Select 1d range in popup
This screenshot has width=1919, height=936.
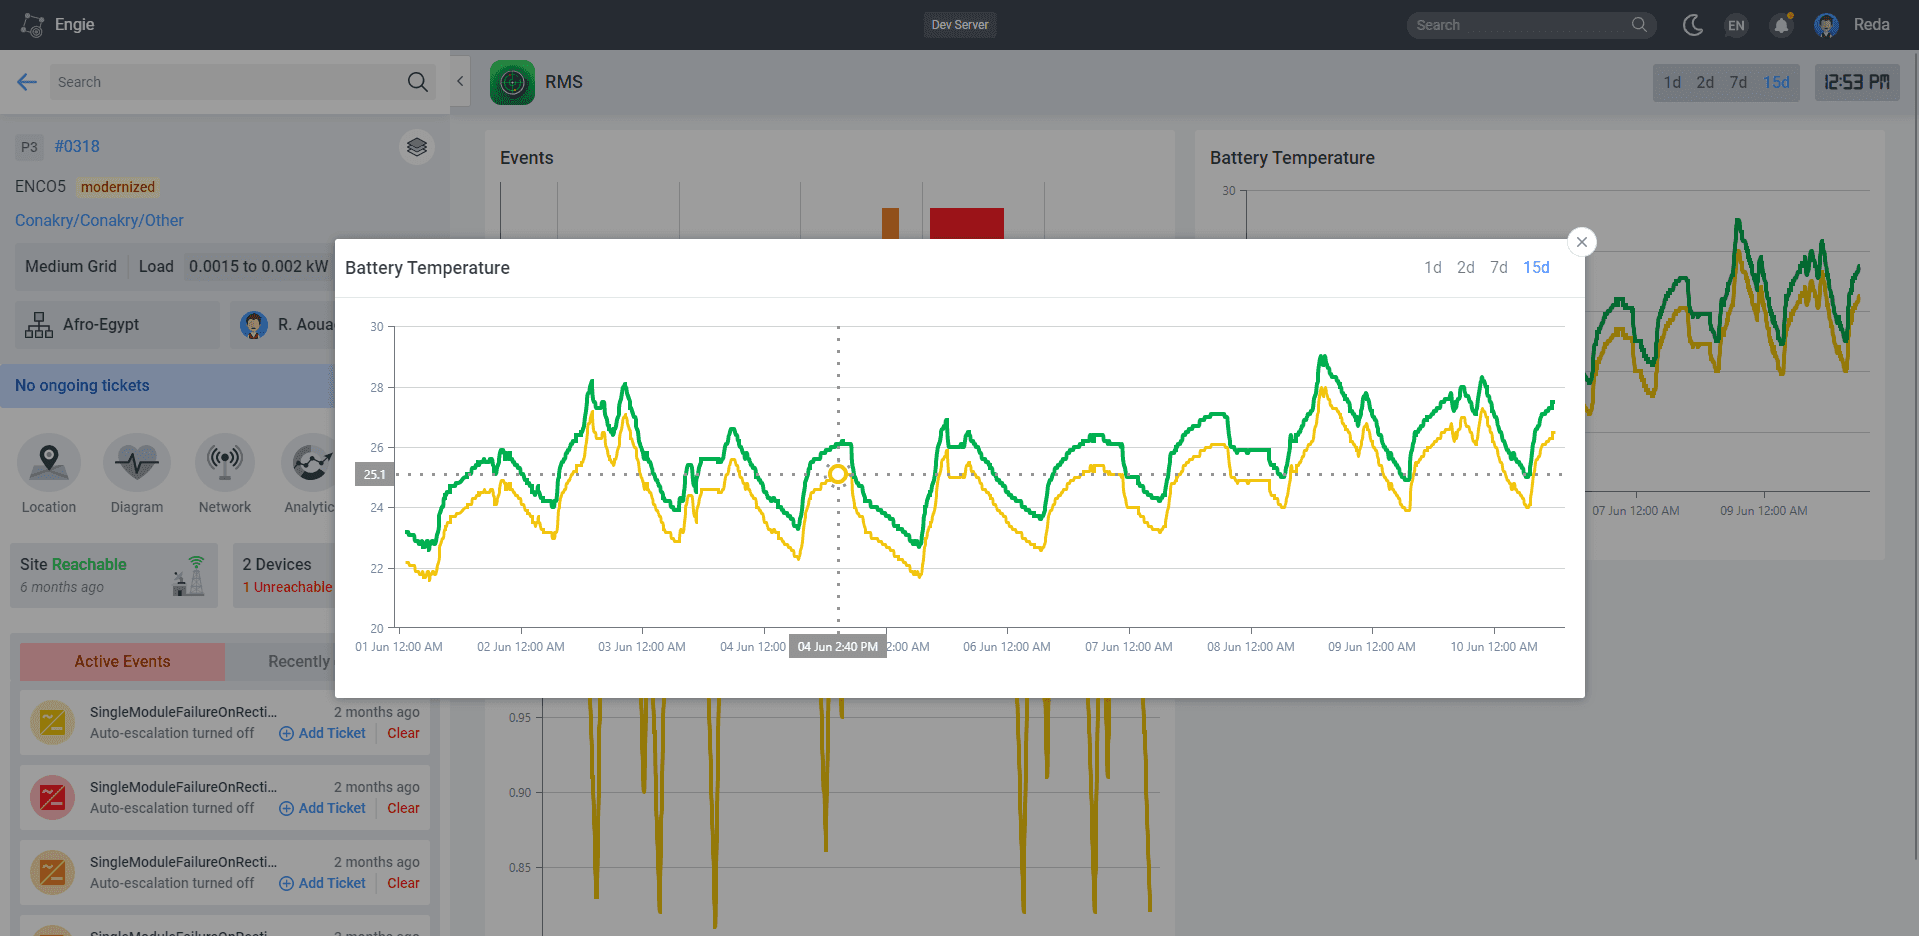(x=1433, y=267)
